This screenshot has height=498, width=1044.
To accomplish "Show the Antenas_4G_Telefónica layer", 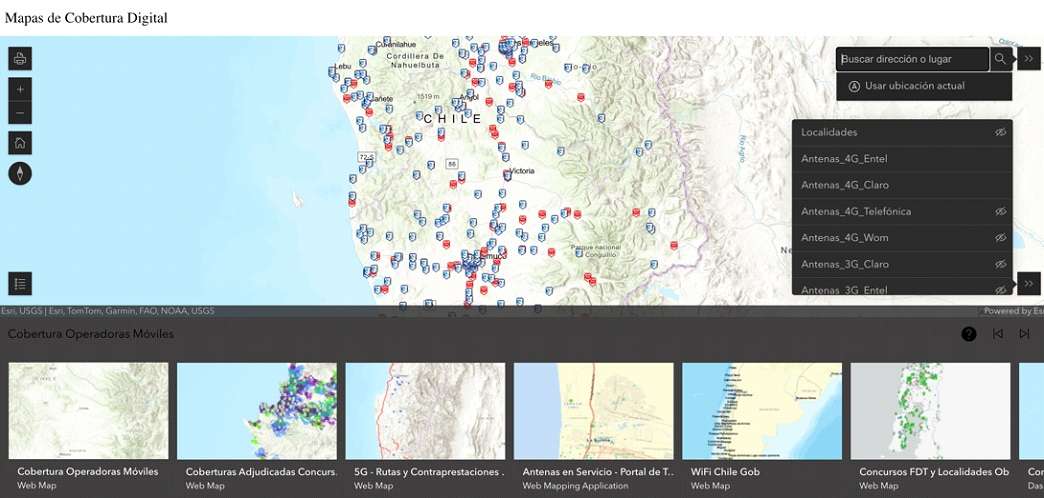I will click(999, 212).
